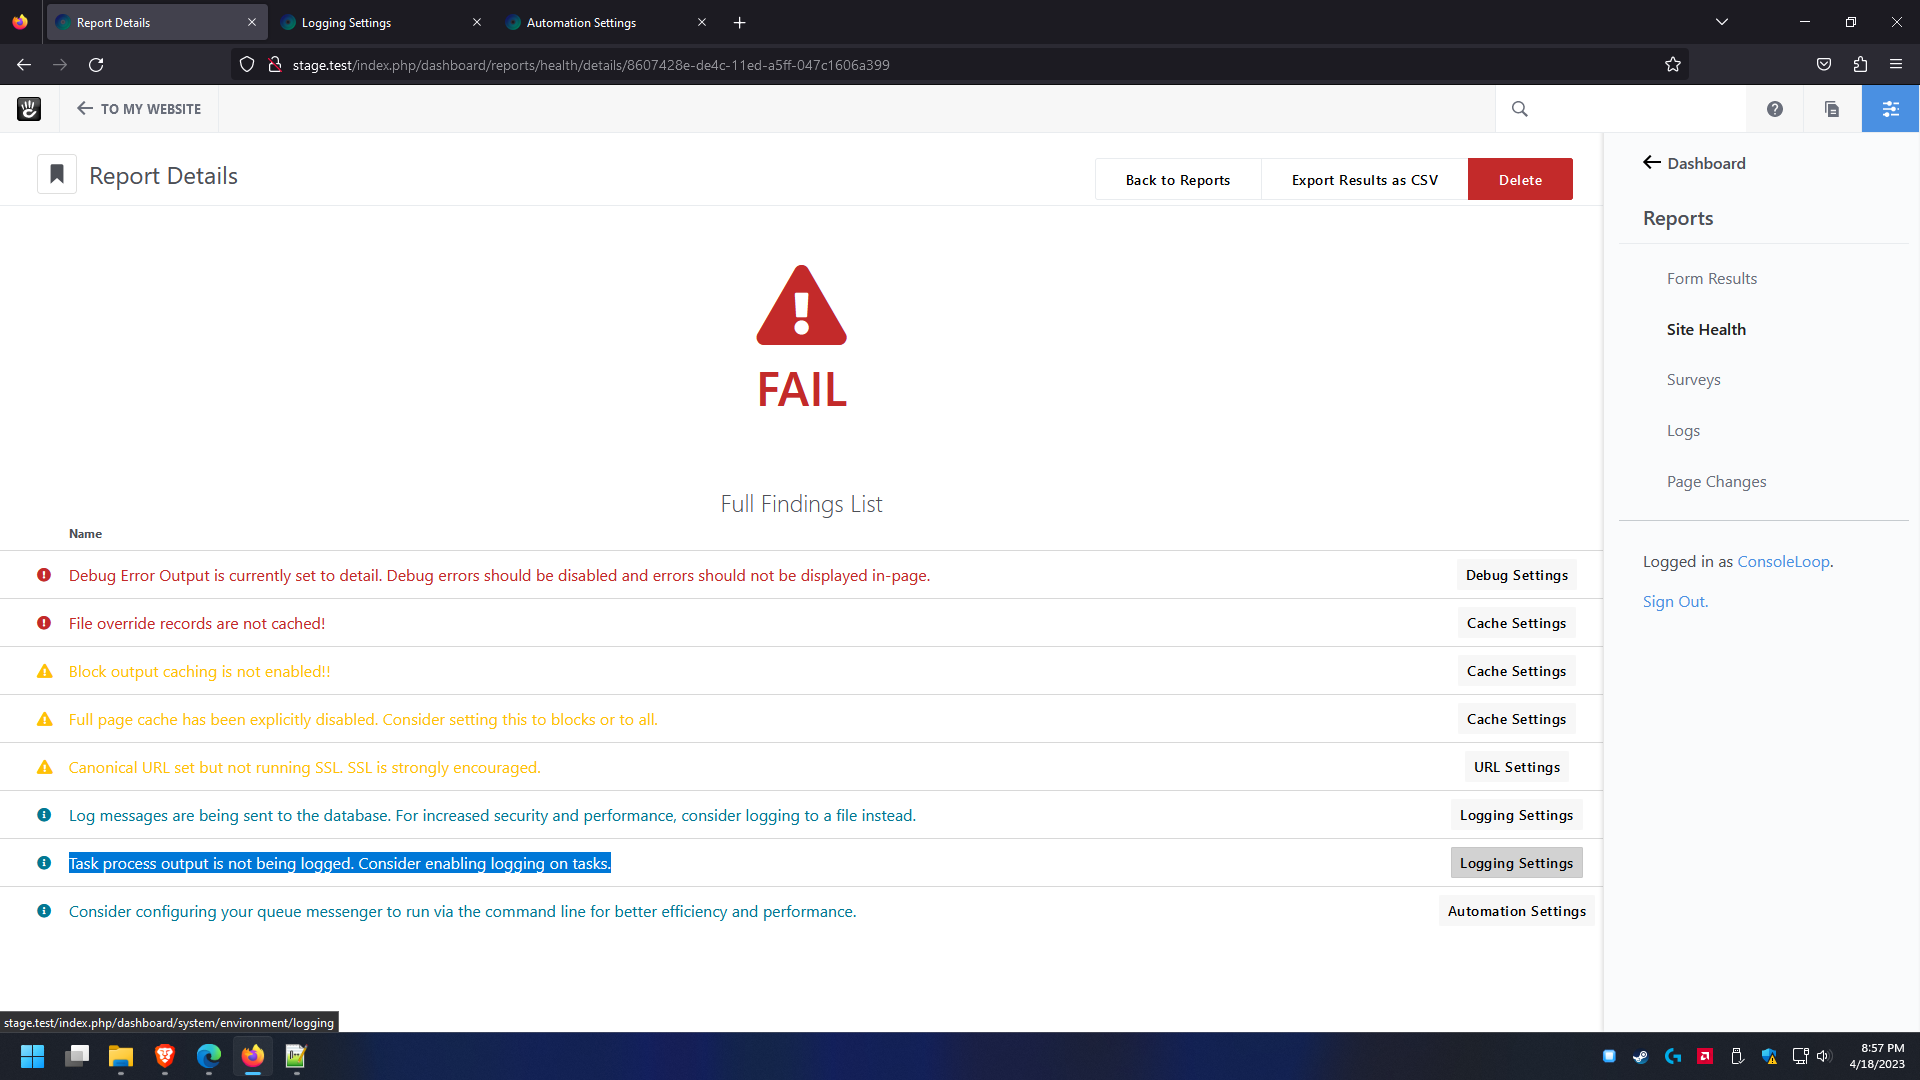The image size is (1920, 1080).
Task: Click the shield protection icon in the address bar
Action: coord(246,64)
